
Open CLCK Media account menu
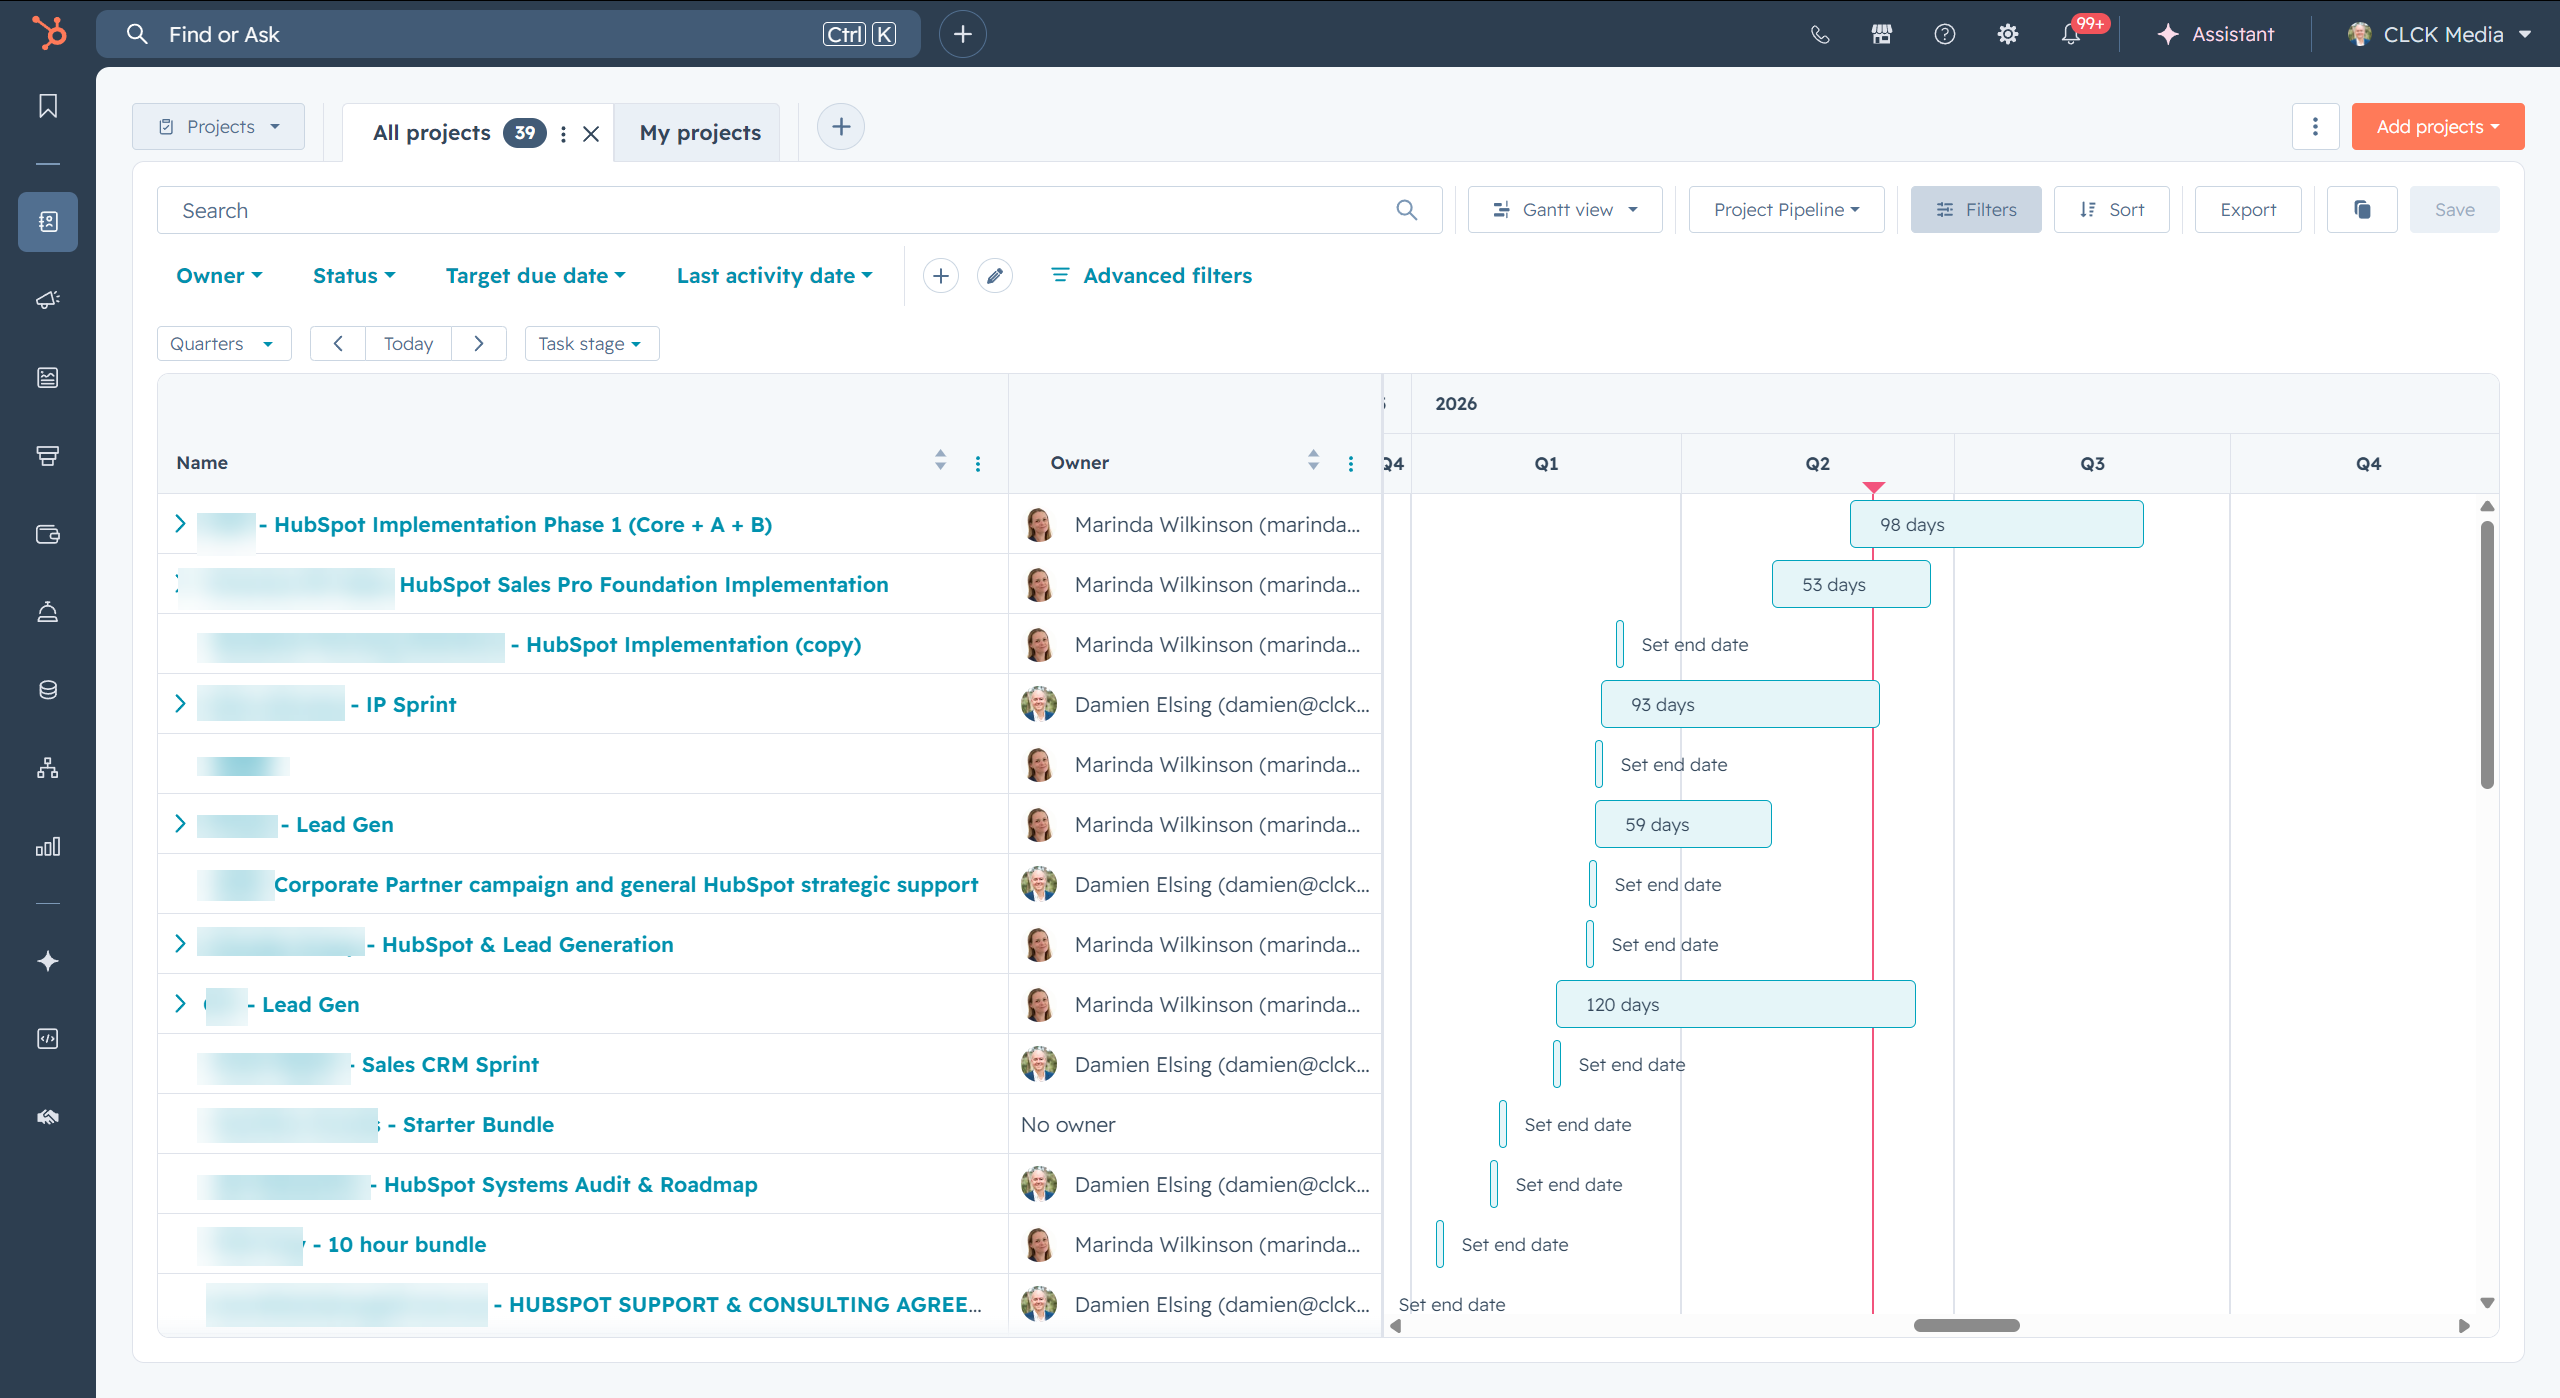point(2439,34)
